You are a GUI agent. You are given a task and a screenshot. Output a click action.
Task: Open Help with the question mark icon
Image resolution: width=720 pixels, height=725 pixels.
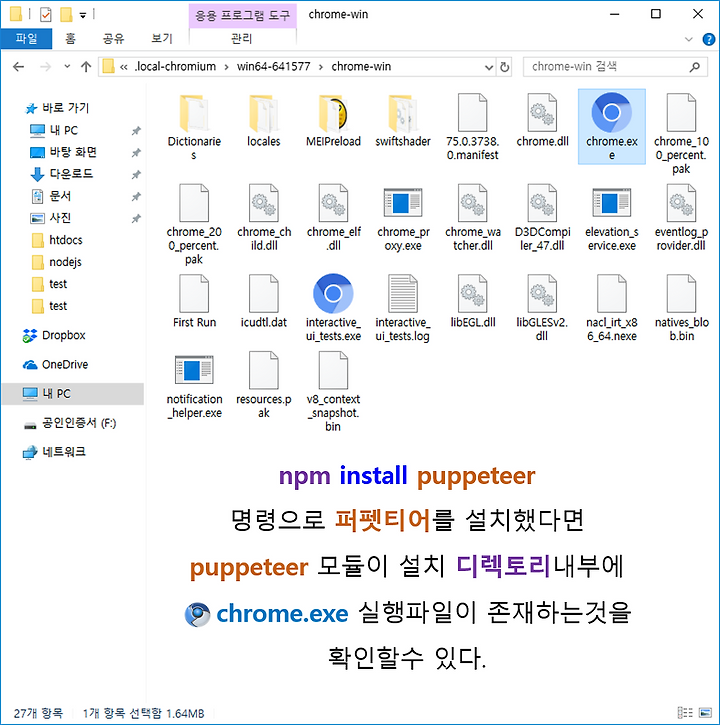pyautogui.click(x=708, y=39)
